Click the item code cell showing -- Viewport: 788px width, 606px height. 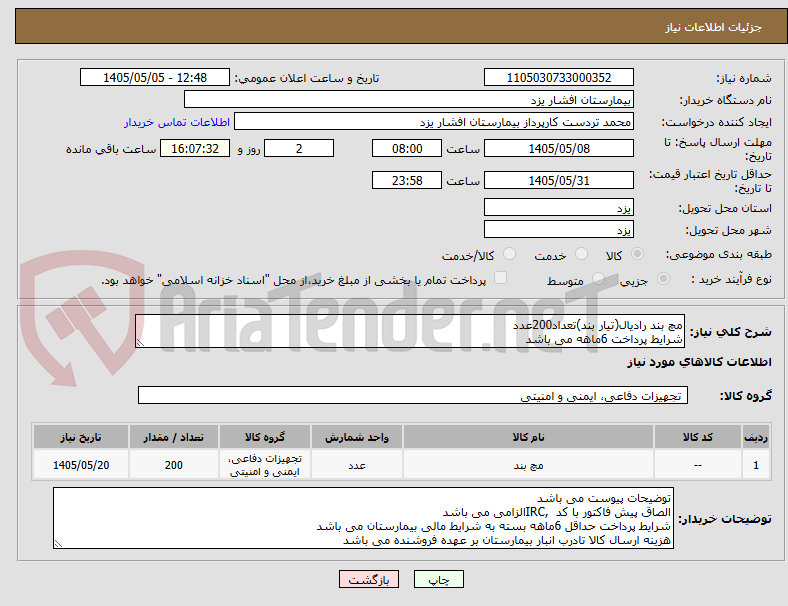pos(698,465)
